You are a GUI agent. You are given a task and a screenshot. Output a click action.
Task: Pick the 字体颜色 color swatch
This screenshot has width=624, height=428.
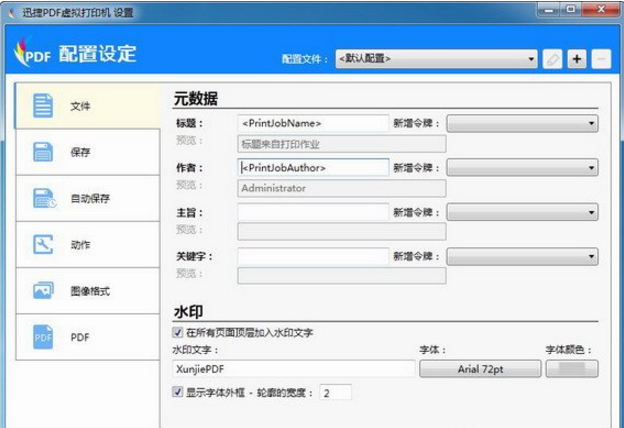point(572,369)
